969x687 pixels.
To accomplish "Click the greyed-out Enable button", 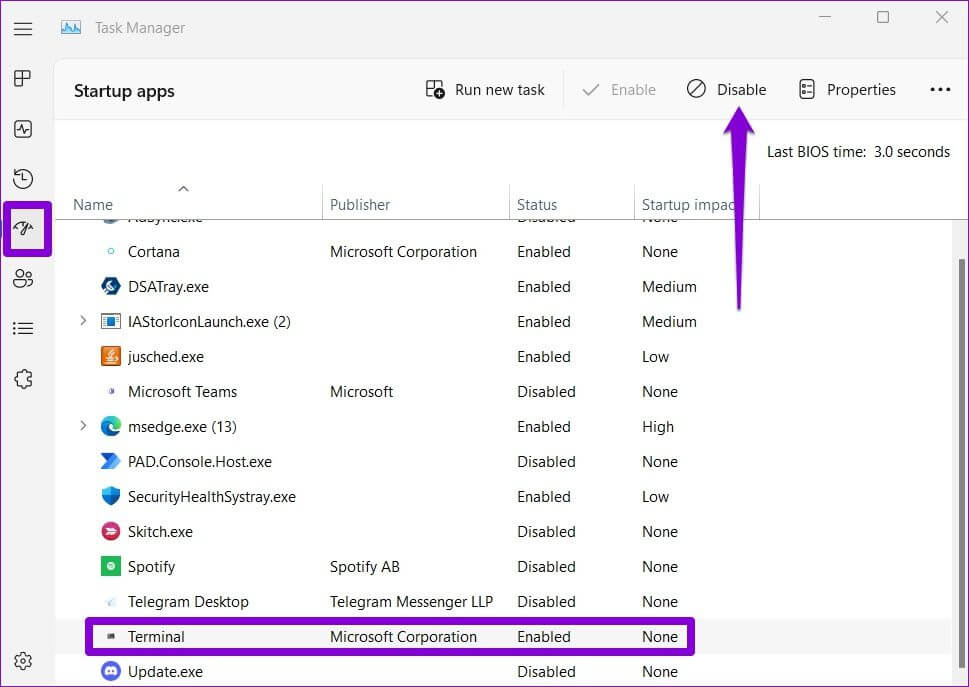I will click(x=619, y=90).
